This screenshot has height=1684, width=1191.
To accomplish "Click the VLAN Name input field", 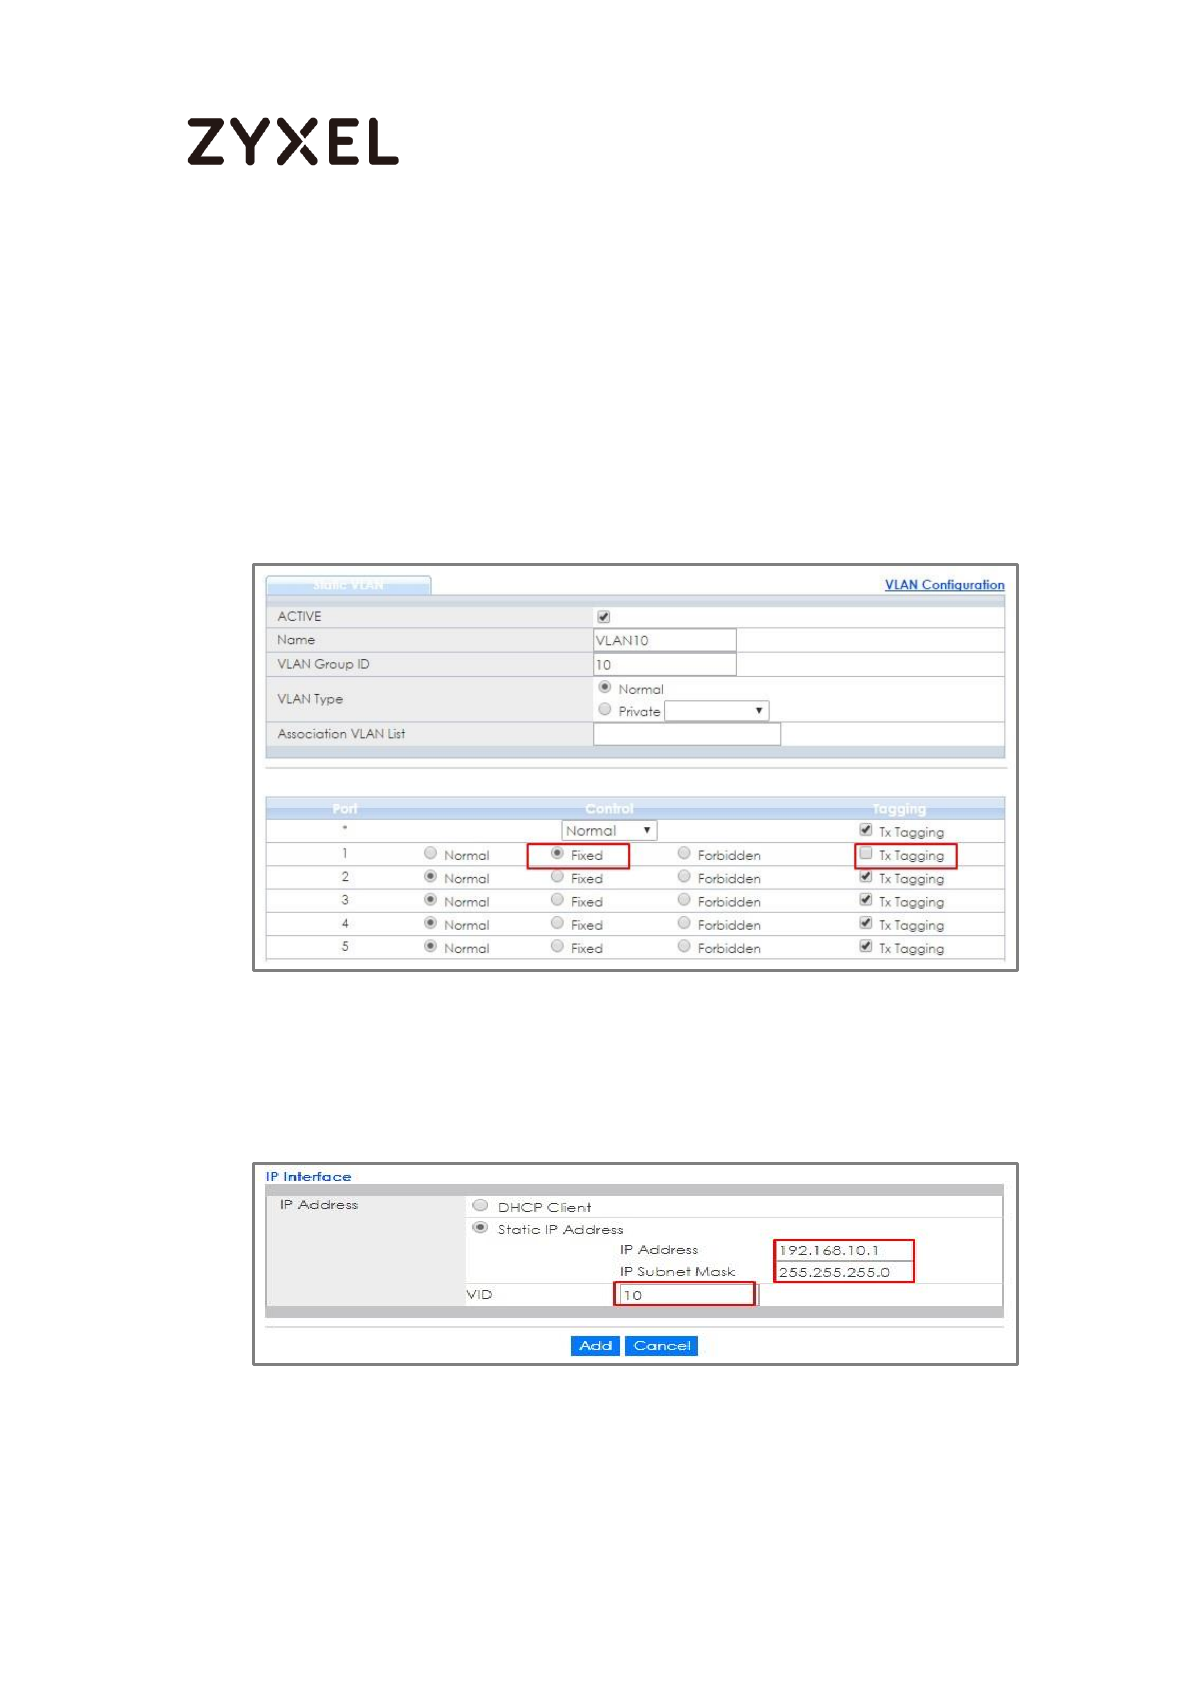I will tap(664, 640).
